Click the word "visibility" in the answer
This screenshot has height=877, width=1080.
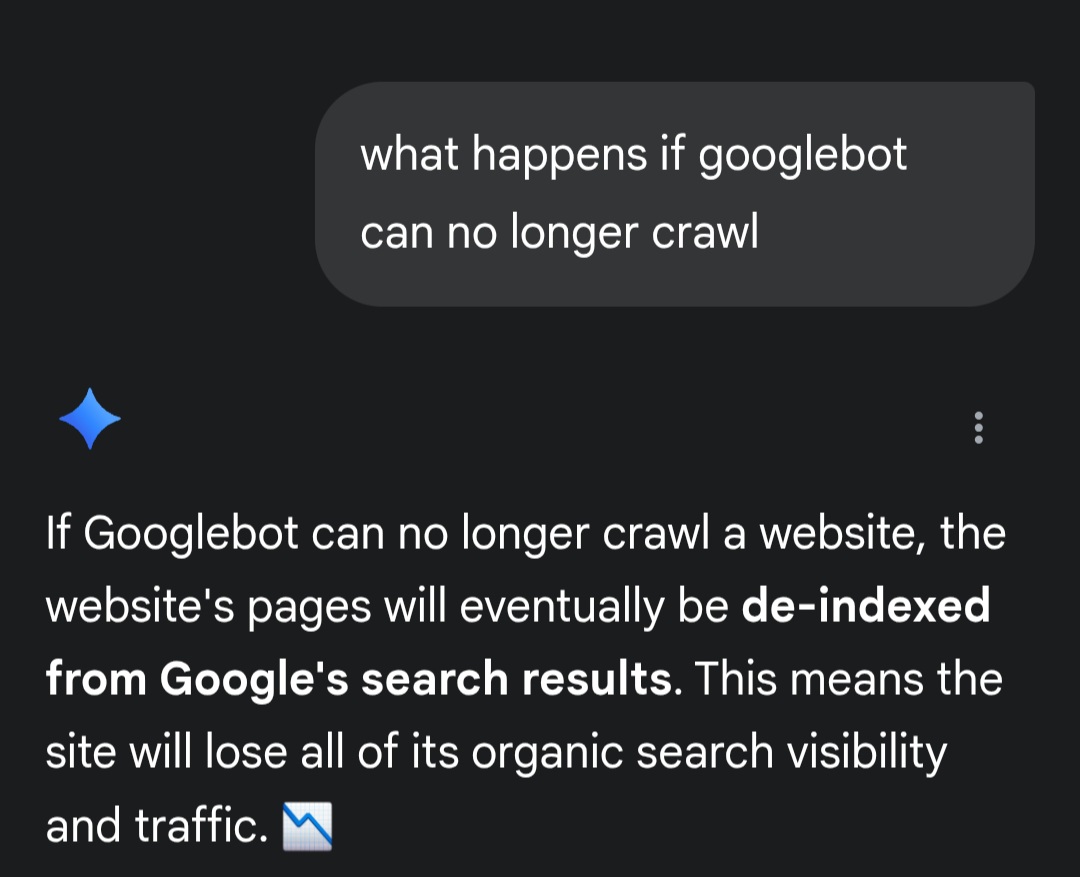point(867,752)
